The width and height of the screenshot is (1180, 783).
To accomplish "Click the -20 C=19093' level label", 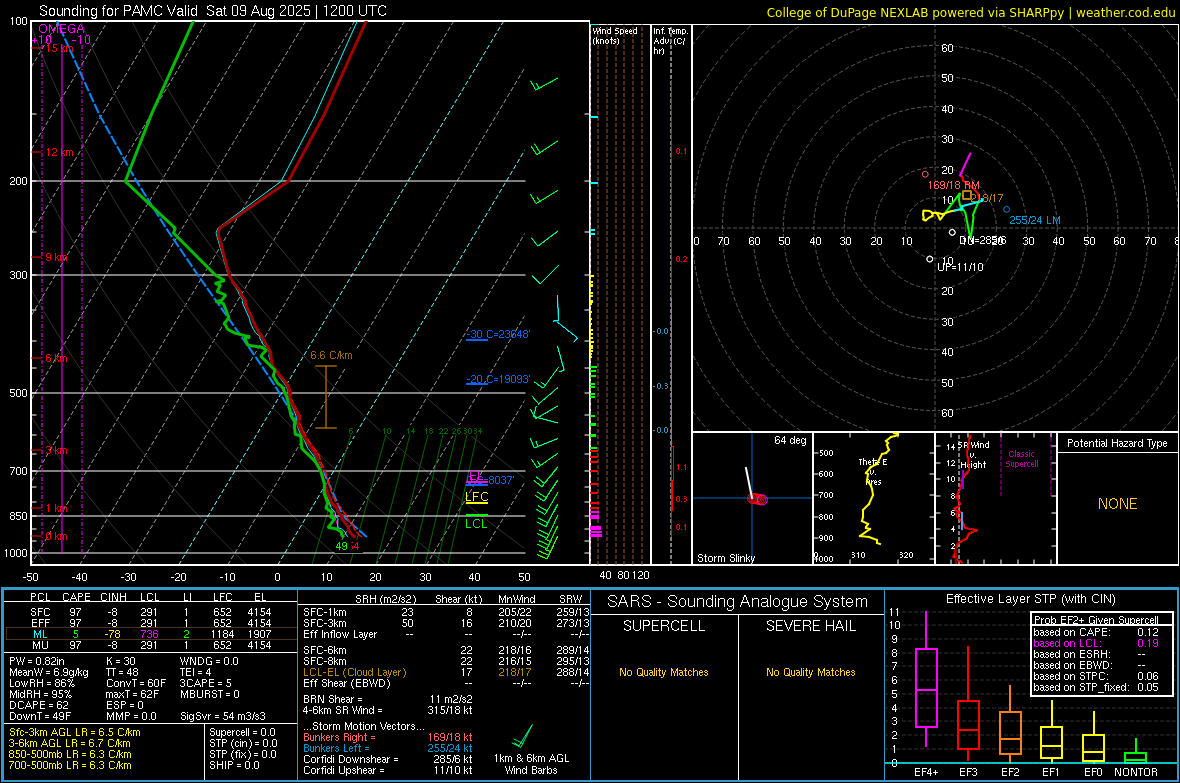I will (497, 379).
